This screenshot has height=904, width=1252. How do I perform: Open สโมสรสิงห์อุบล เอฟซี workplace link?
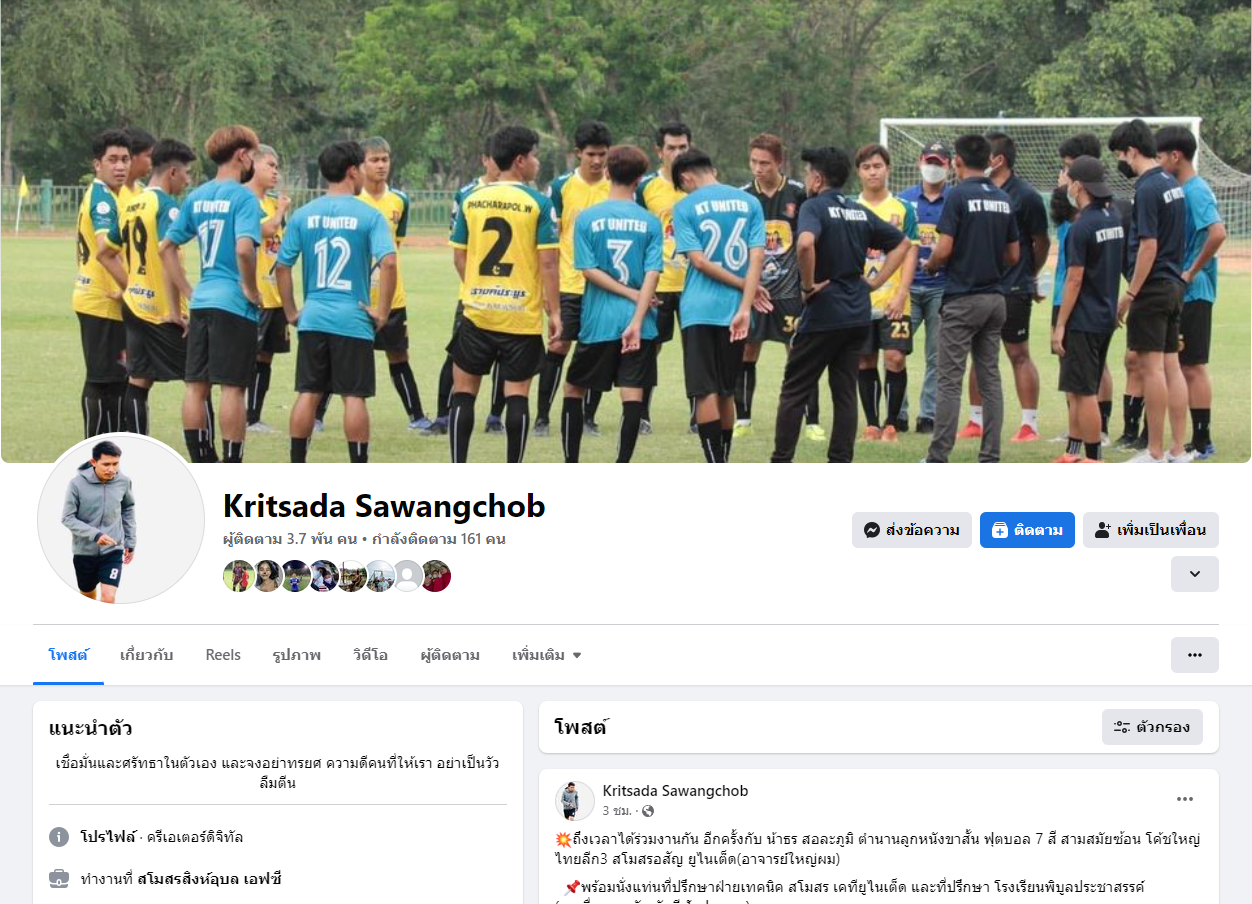pos(210,879)
